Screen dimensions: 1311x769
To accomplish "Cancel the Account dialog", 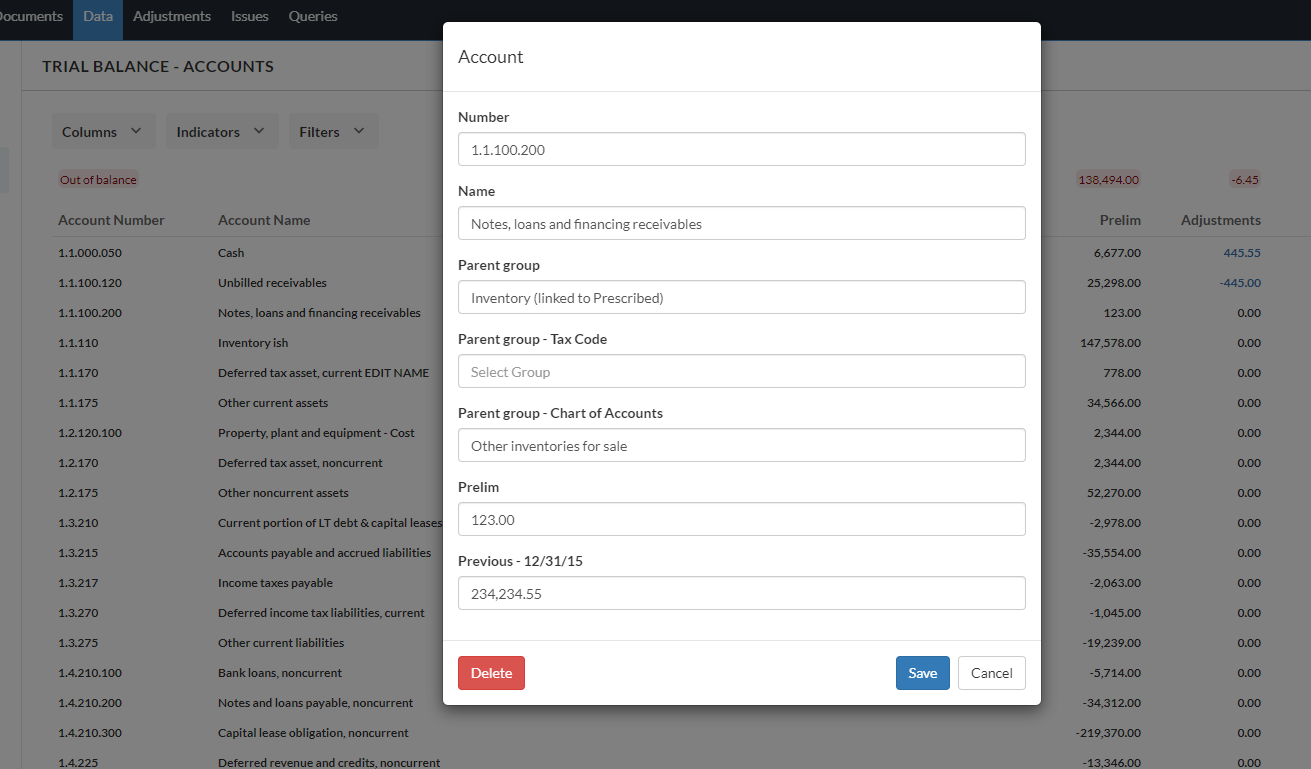I will pyautogui.click(x=992, y=673).
